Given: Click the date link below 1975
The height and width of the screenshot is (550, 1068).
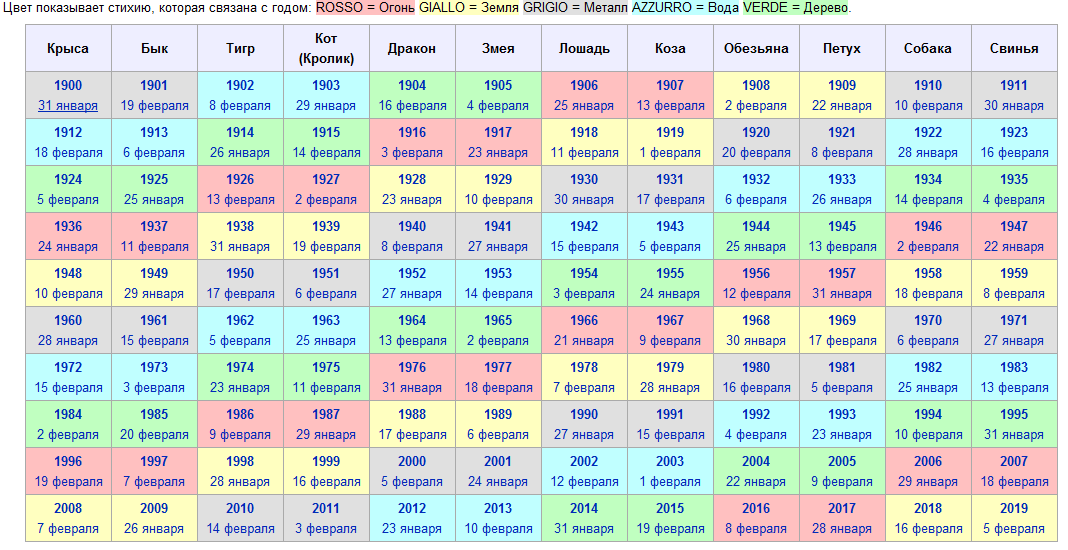Looking at the screenshot, I should (x=326, y=388).
